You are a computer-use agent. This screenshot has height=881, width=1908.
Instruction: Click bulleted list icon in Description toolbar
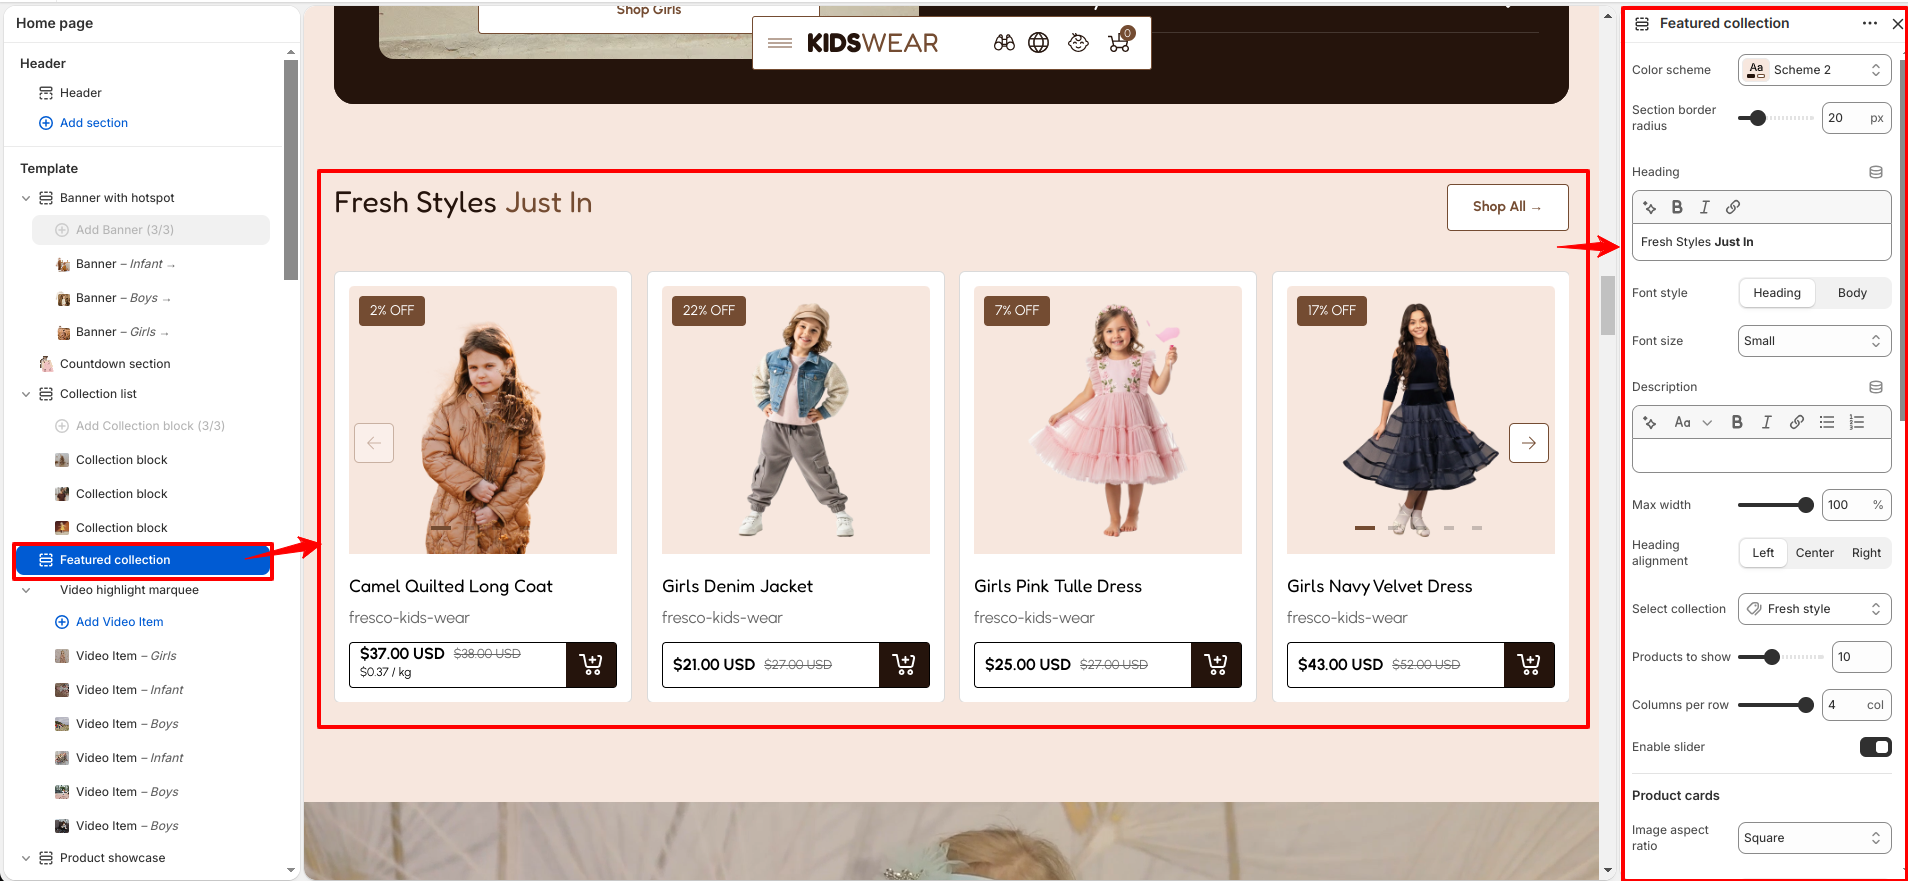coord(1827,422)
